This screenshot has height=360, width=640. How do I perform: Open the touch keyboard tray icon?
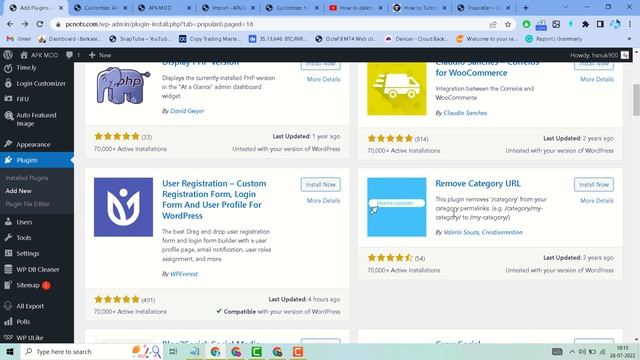[x=557, y=351]
